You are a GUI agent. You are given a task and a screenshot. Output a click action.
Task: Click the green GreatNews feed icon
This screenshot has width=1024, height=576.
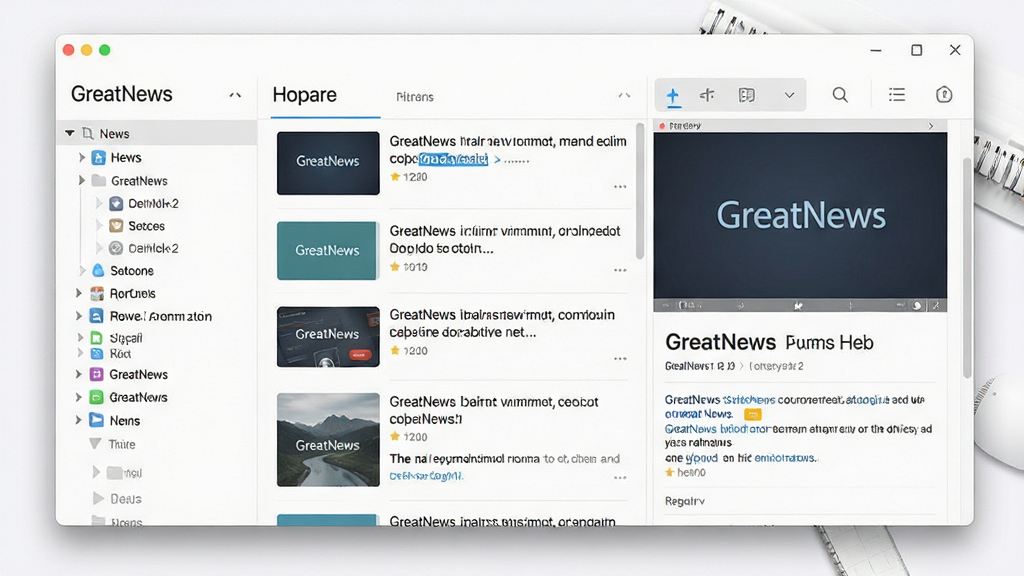(97, 397)
